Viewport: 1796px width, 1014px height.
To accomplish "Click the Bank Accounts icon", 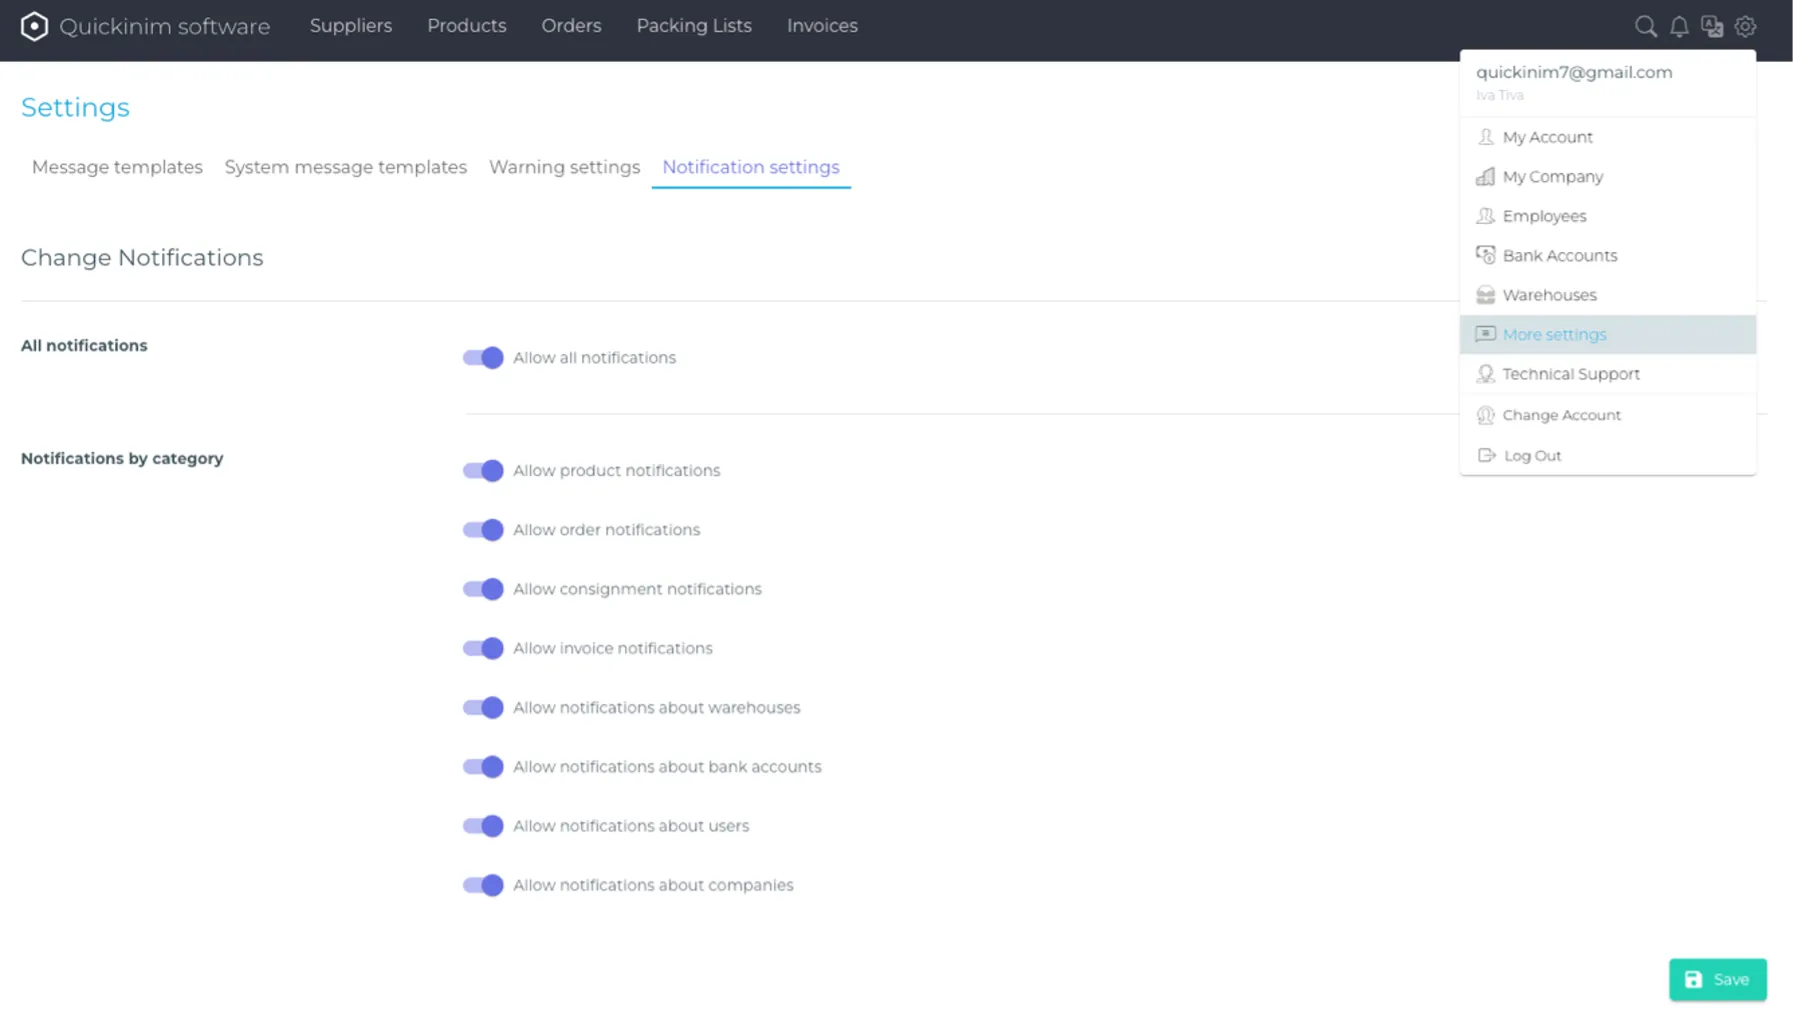I will tap(1485, 255).
